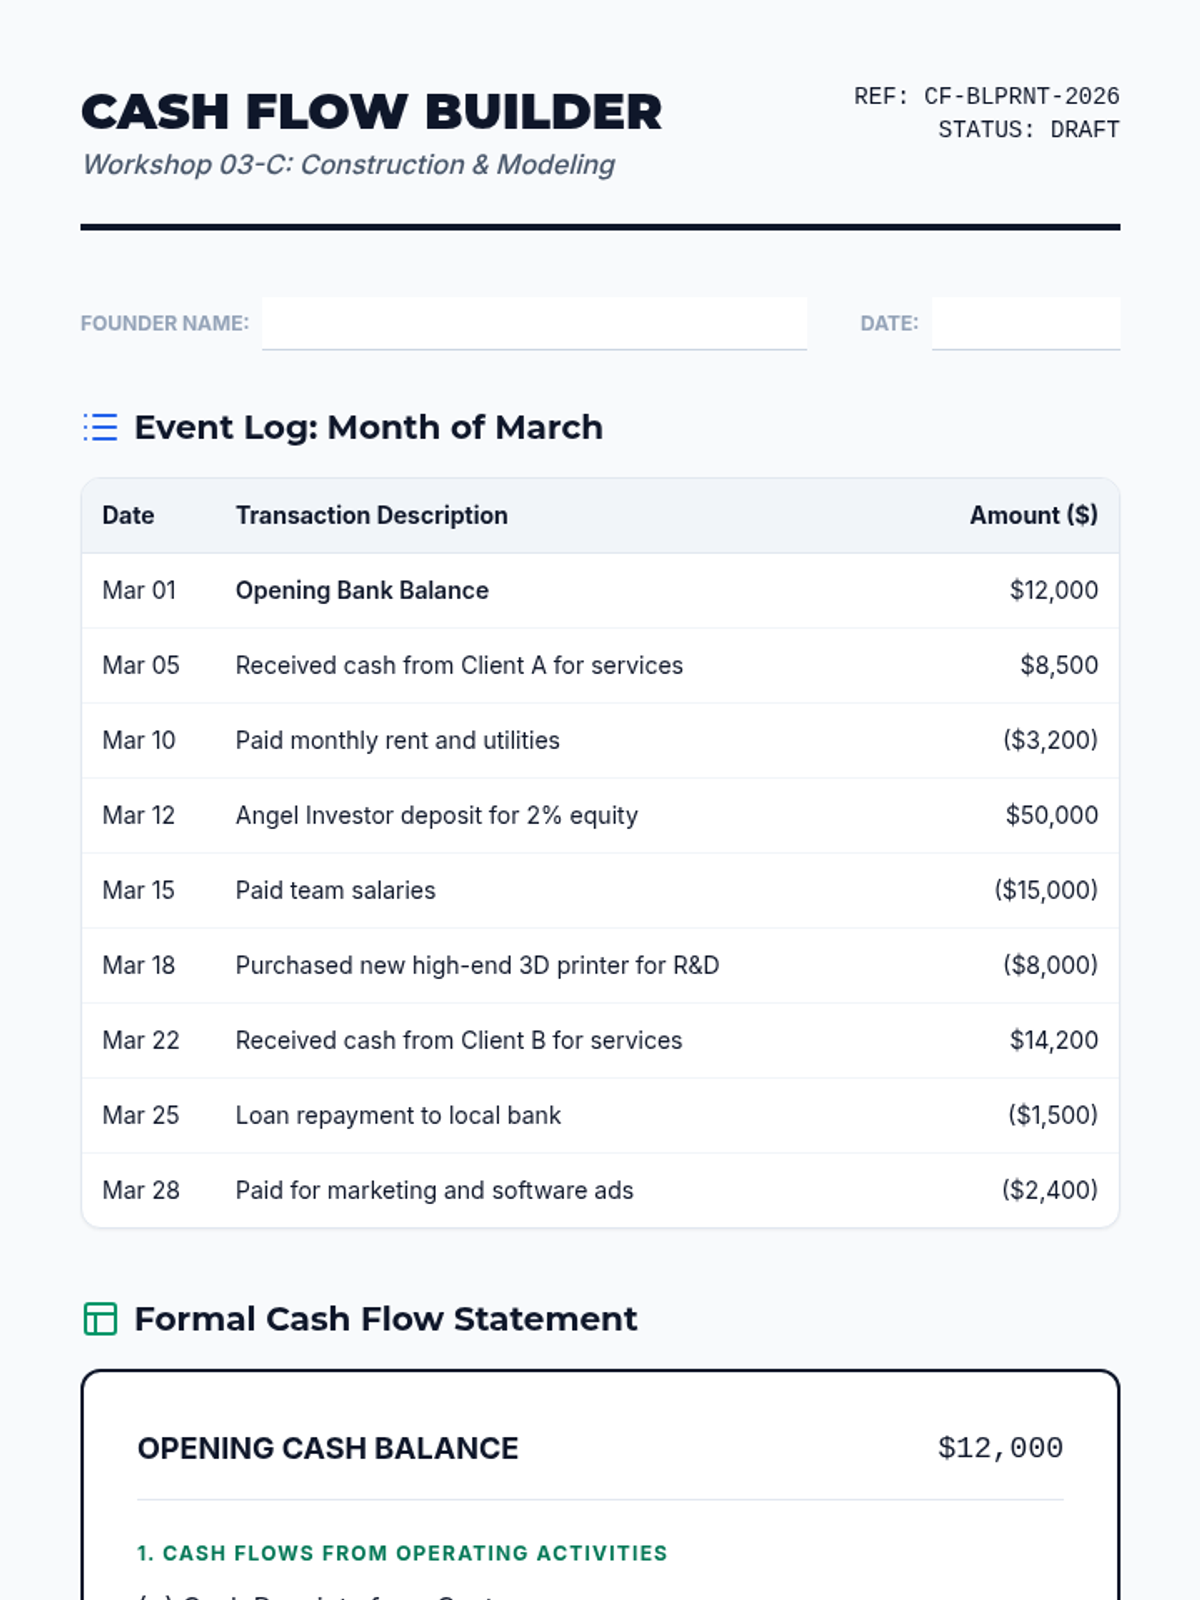The height and width of the screenshot is (1600, 1200).
Task: Click the Amount ($) column header
Action: pyautogui.click(x=1033, y=516)
